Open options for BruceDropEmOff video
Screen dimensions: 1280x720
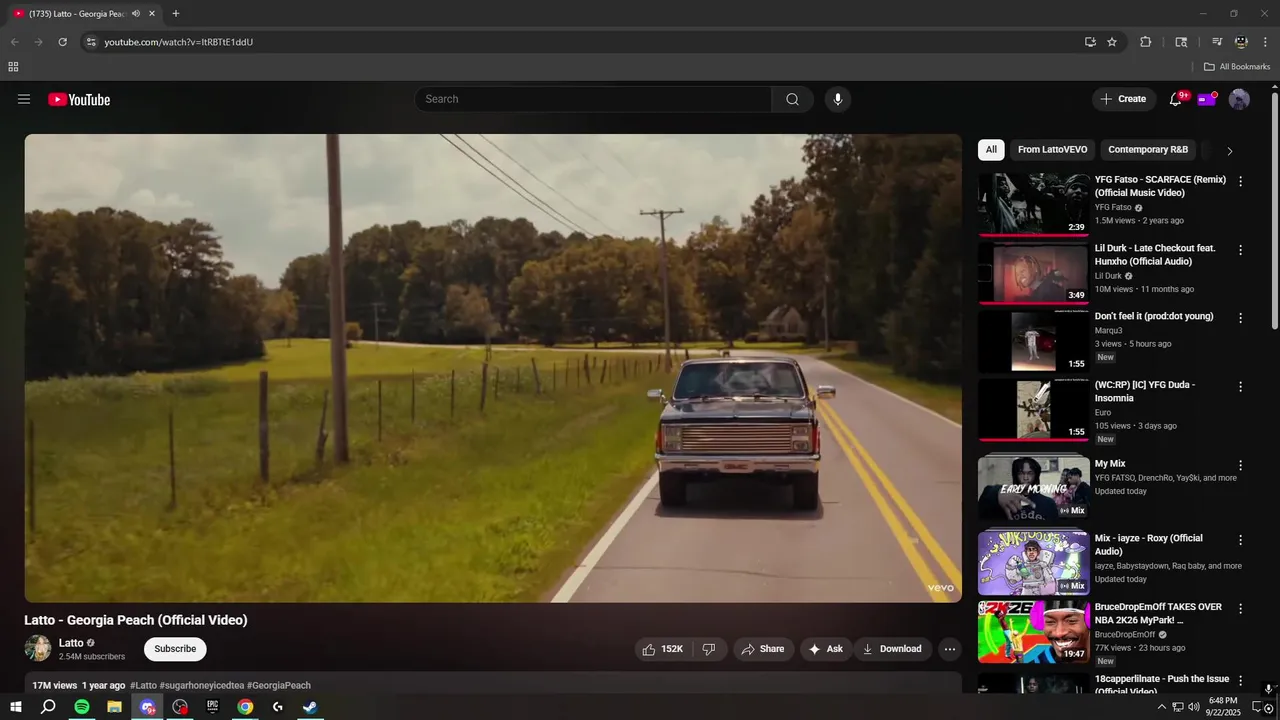pyautogui.click(x=1241, y=608)
